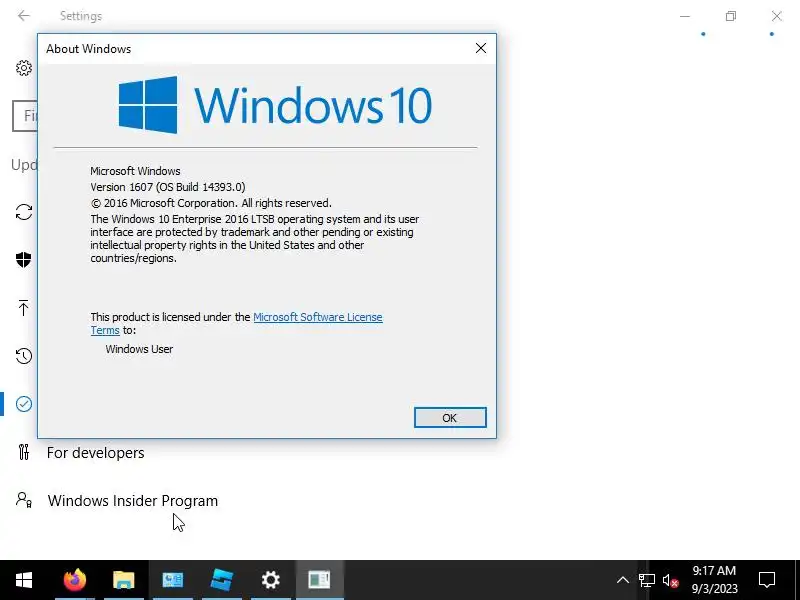The width and height of the screenshot is (800, 600).
Task: Close the About Windows dialog
Action: coord(481,48)
